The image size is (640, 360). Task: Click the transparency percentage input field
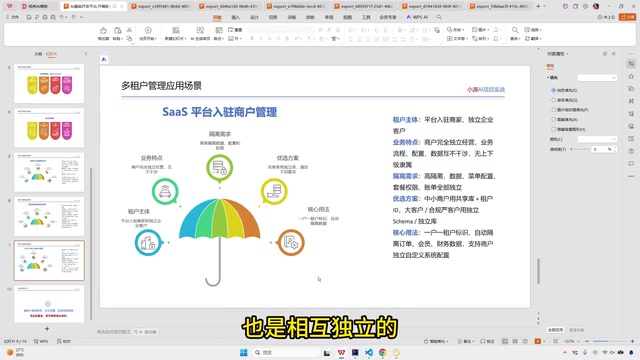(x=602, y=149)
